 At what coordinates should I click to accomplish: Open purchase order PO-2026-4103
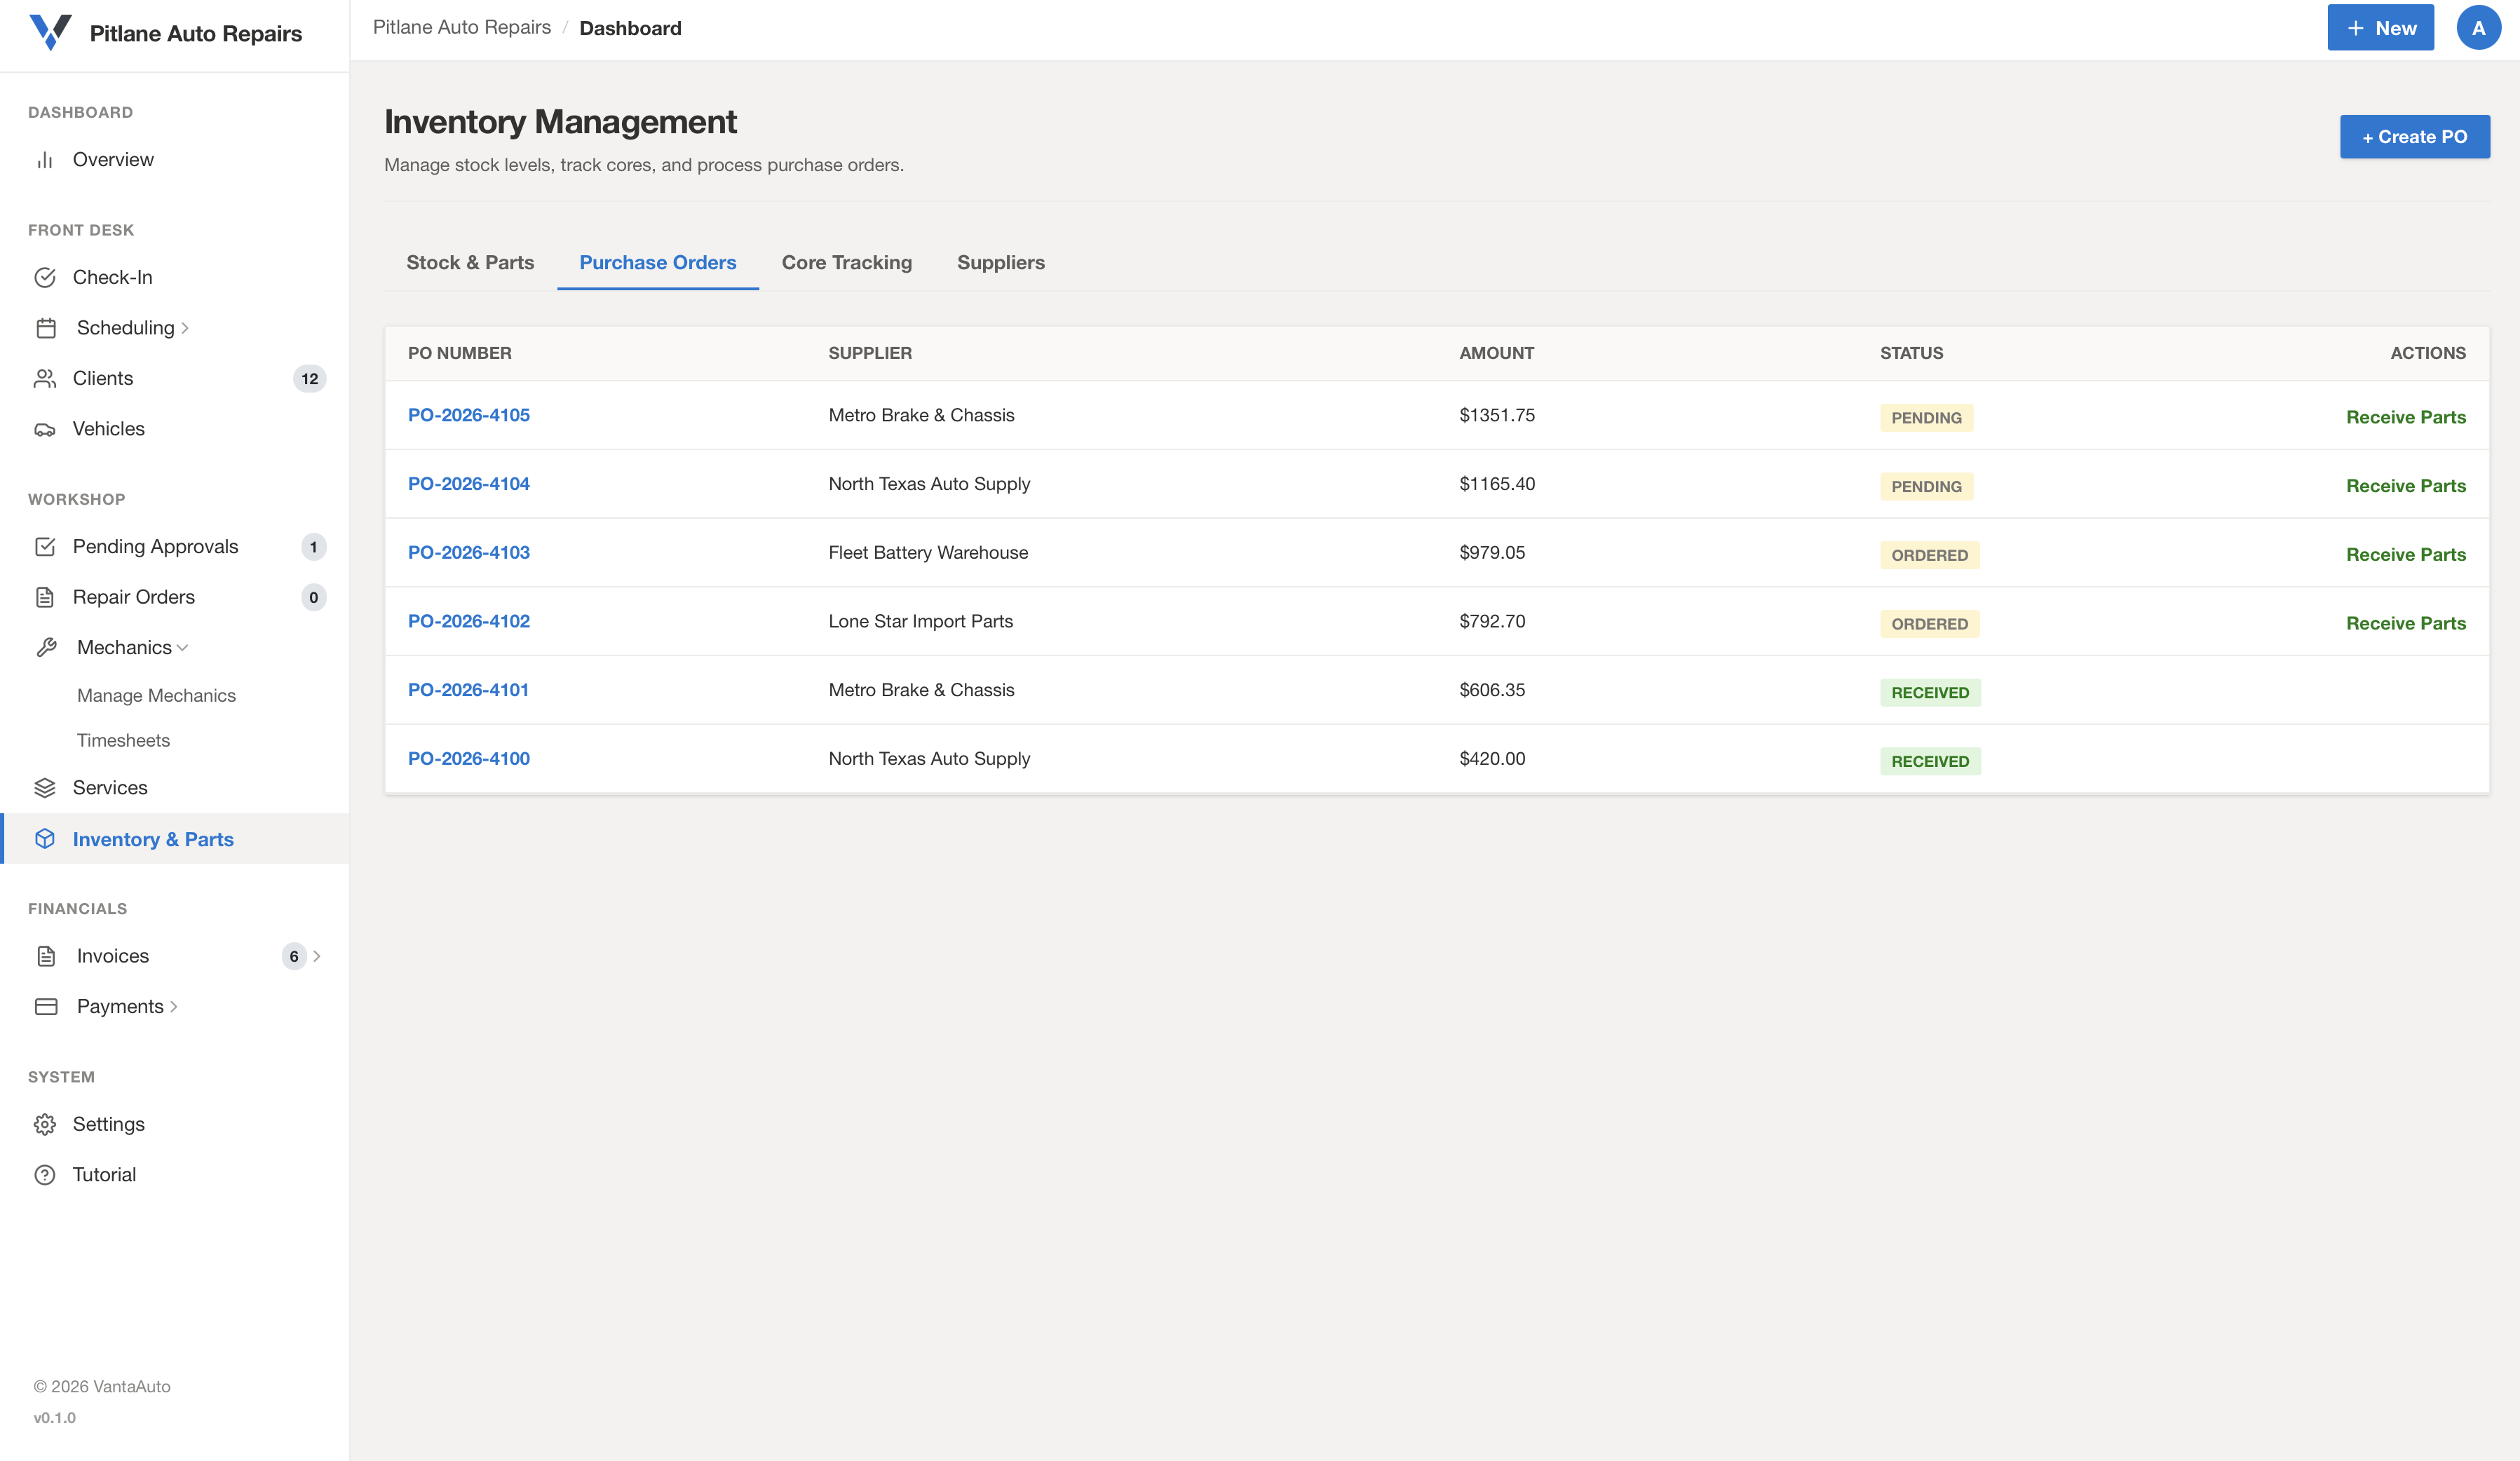(x=469, y=553)
